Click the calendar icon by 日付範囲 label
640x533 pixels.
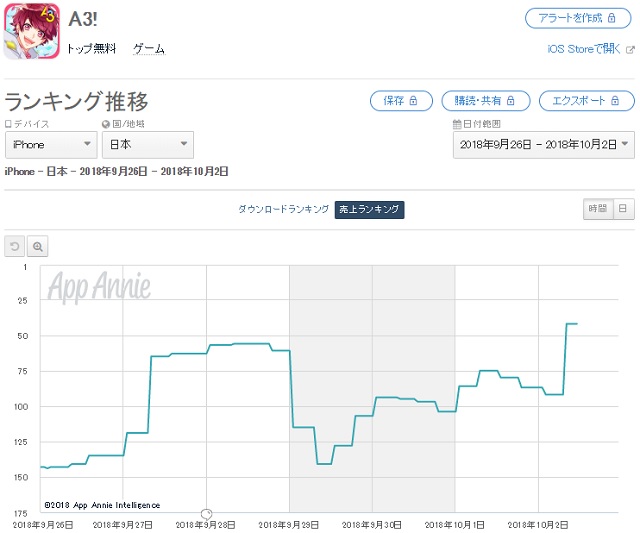coord(457,124)
